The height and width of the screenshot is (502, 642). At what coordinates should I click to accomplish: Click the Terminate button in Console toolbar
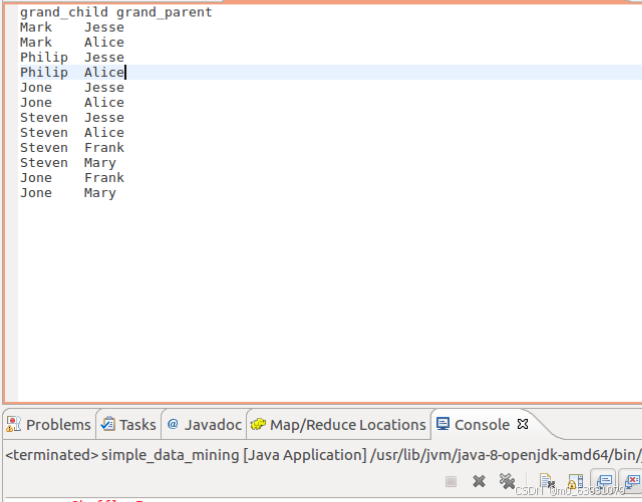[451, 482]
